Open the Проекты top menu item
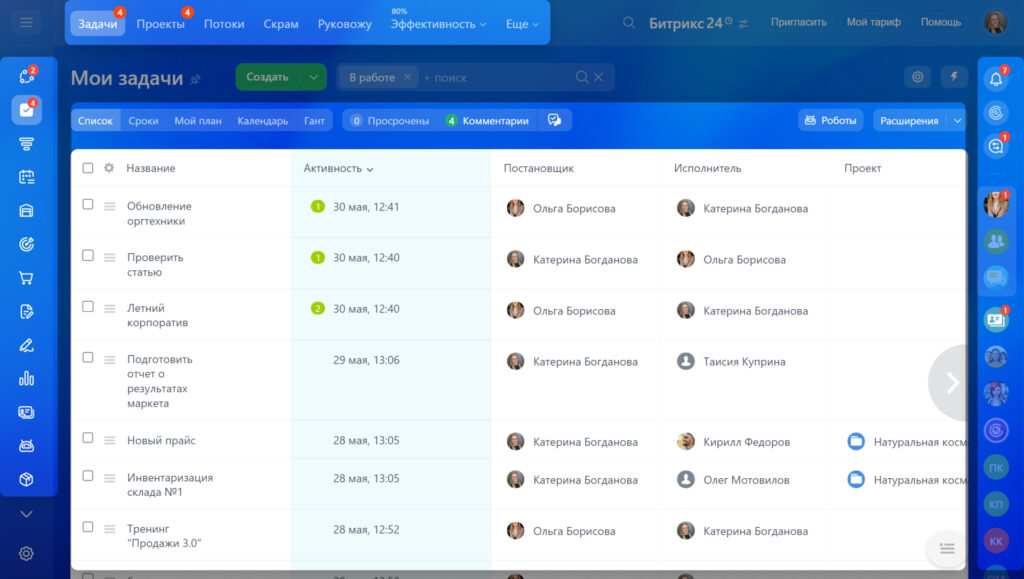1024x579 pixels. click(160, 24)
